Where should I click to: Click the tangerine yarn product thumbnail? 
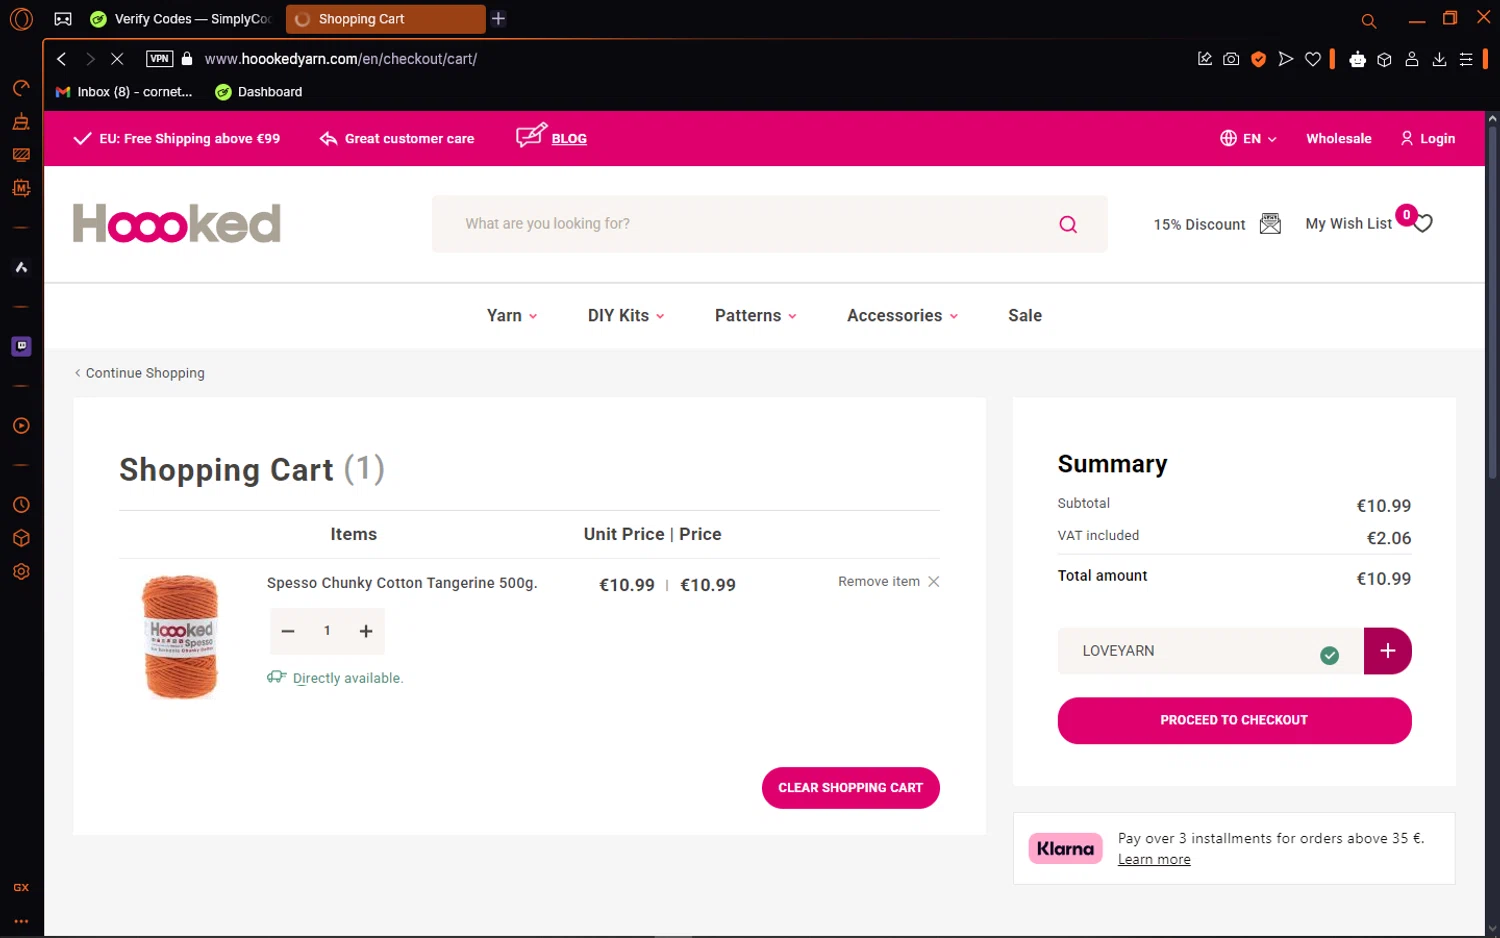(180, 636)
